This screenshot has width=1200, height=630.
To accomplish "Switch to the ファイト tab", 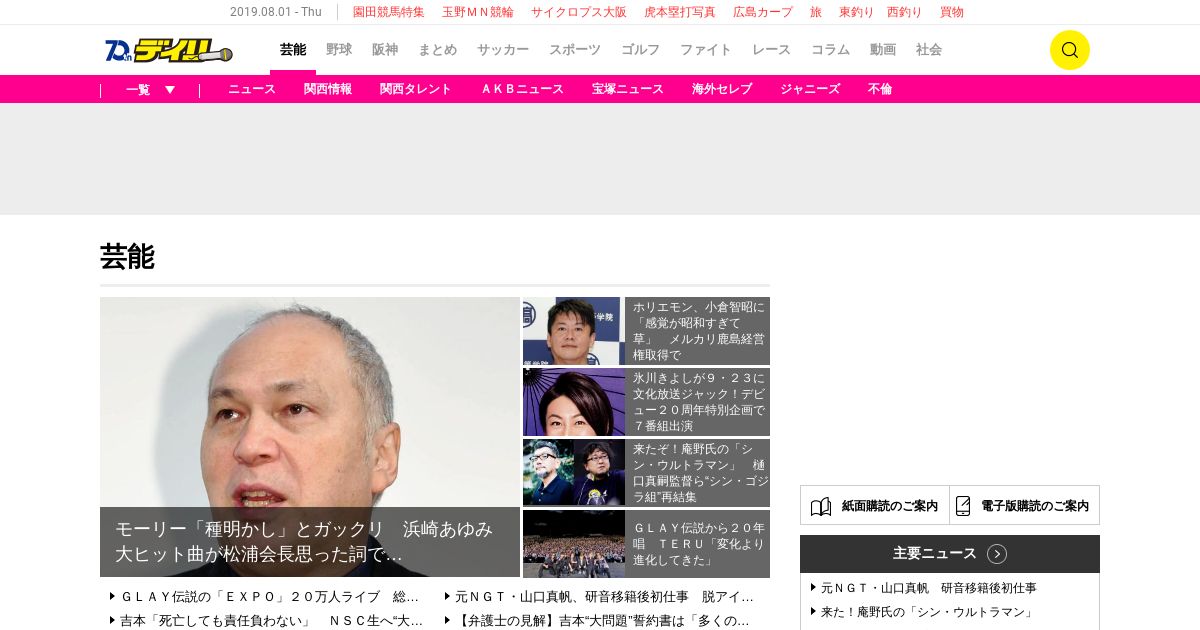I will pos(706,50).
